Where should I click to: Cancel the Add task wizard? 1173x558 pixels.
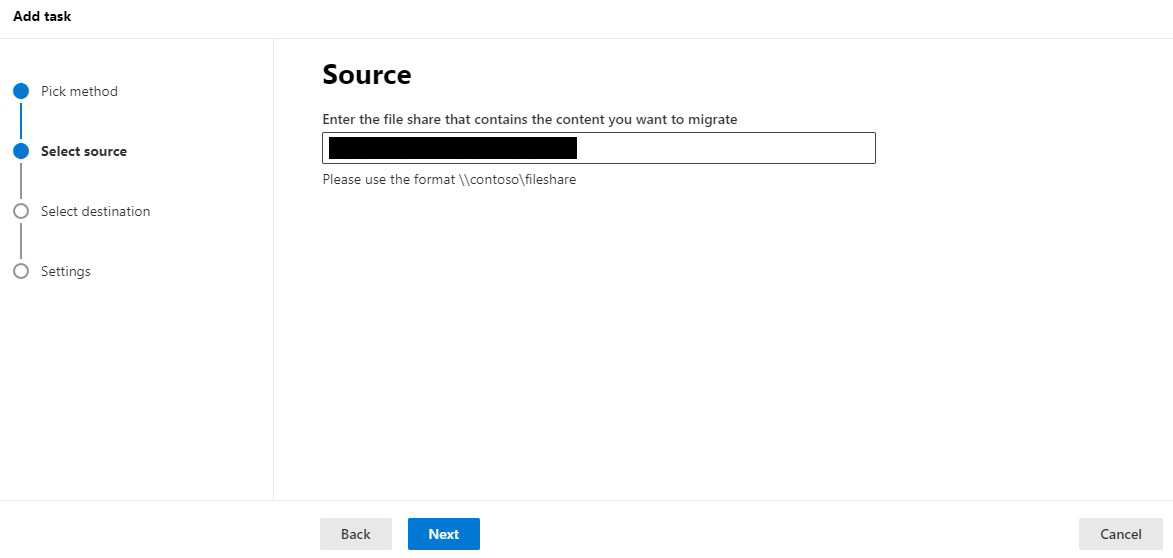(1120, 534)
